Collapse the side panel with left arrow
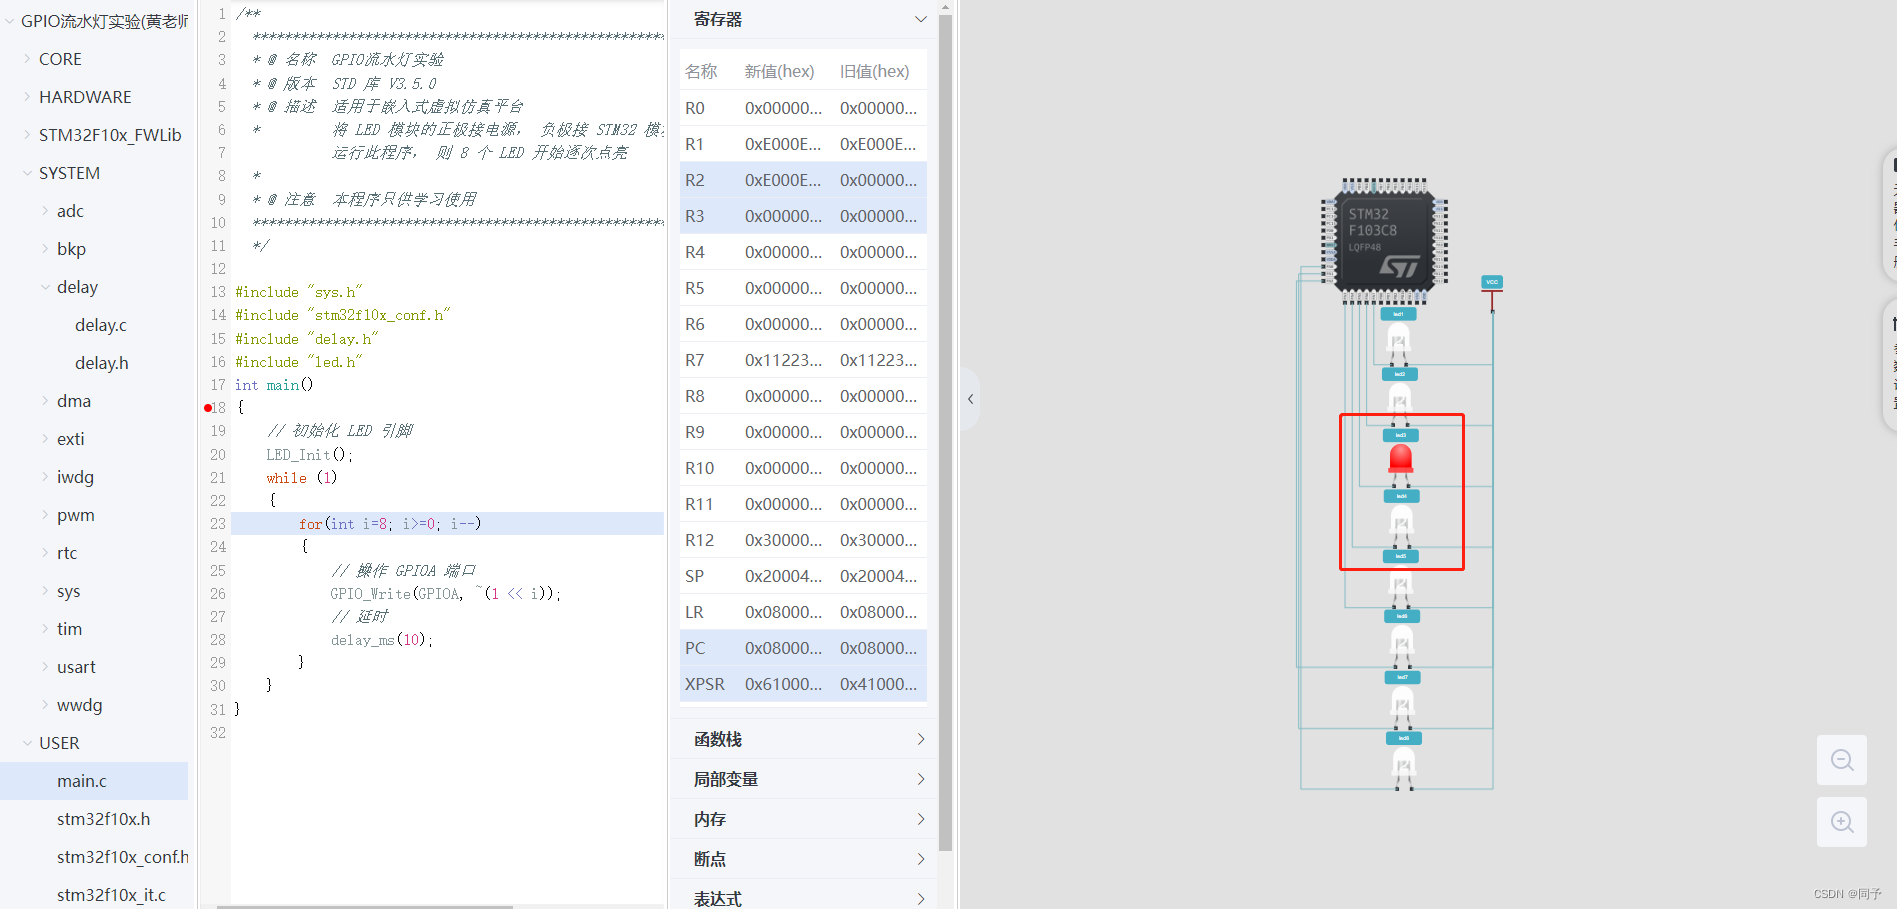 click(x=970, y=399)
